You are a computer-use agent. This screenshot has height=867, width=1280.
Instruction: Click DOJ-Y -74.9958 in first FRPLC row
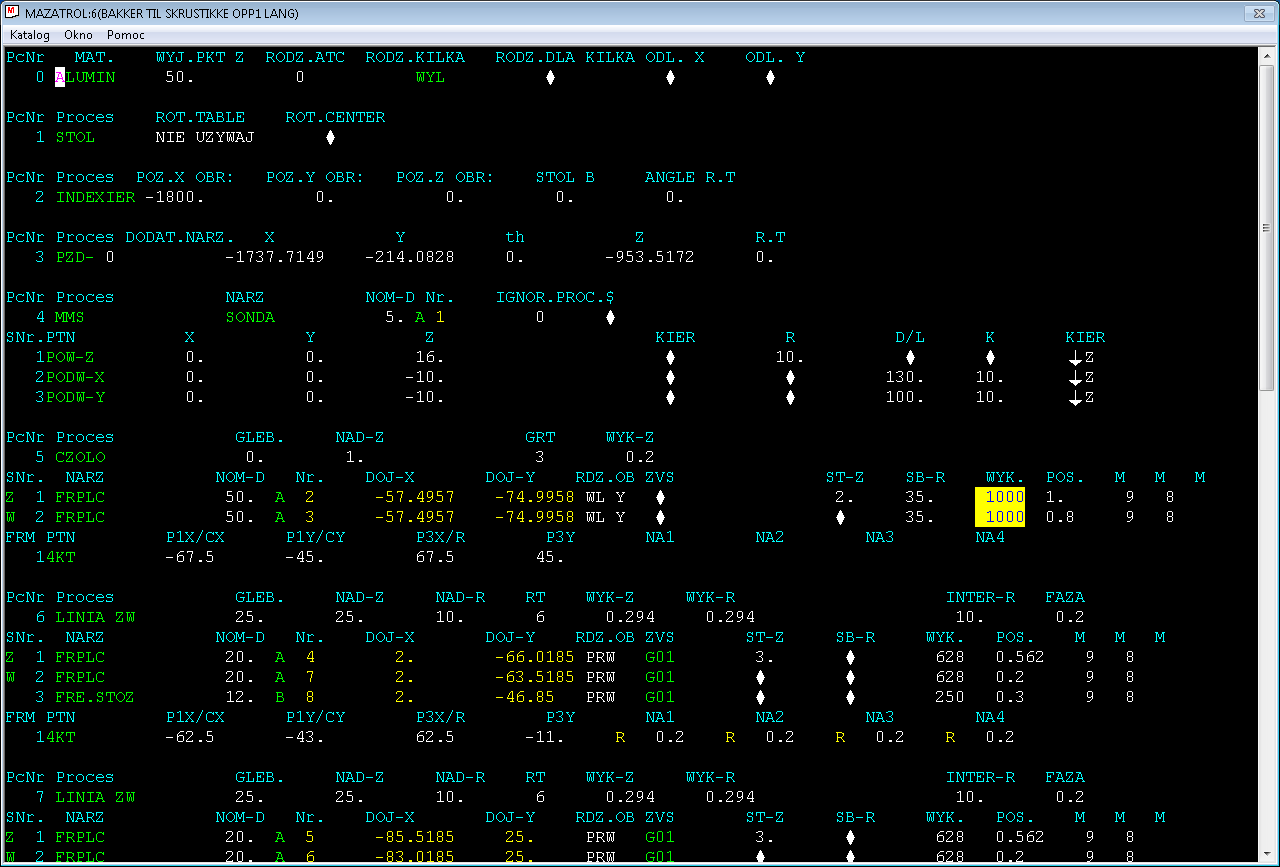534,497
